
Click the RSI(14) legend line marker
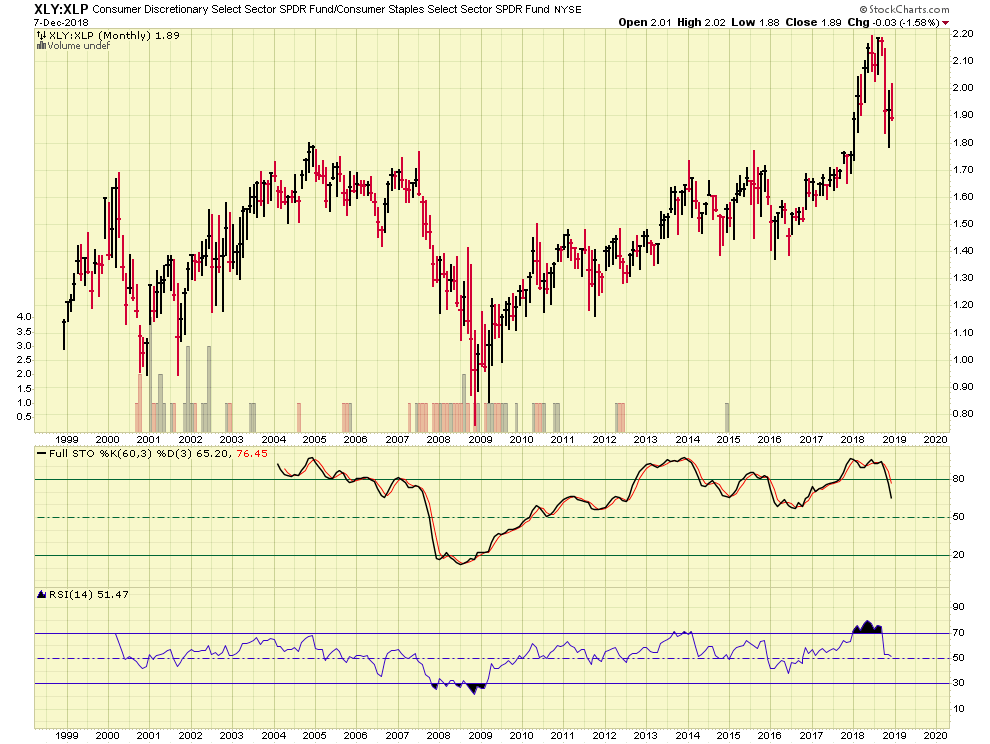click(41, 594)
